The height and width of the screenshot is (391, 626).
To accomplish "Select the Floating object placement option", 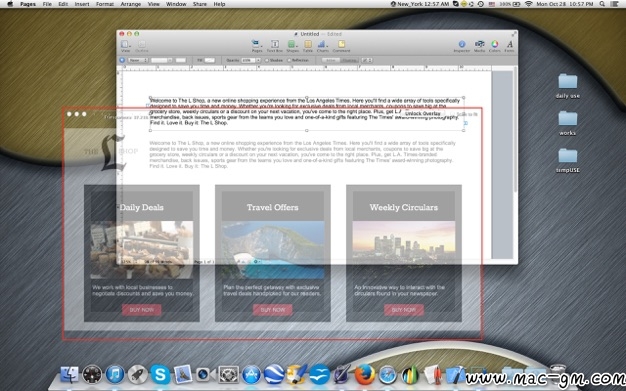I will 349,60.
